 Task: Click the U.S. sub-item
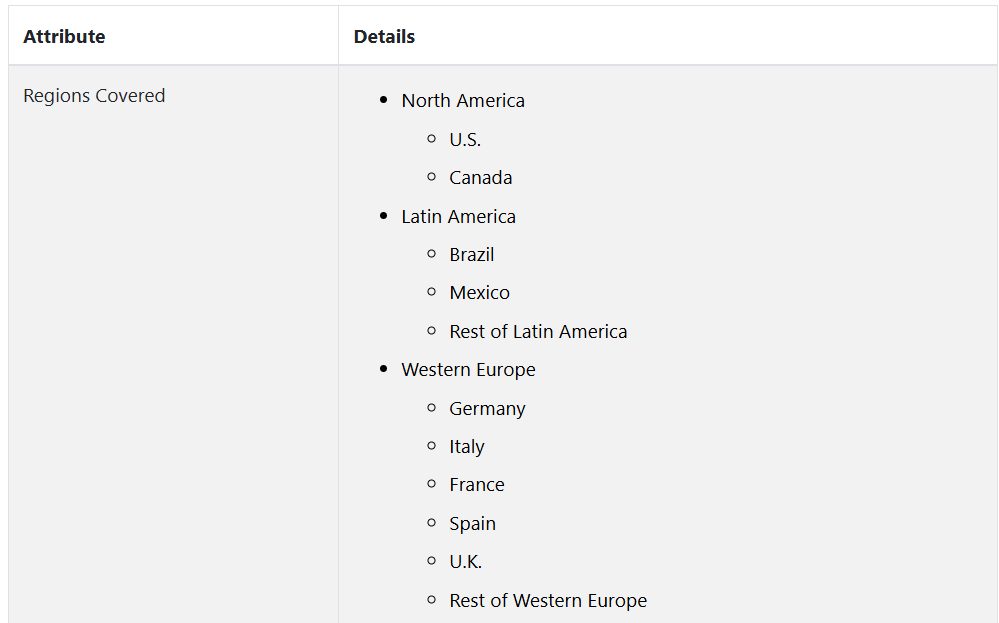465,140
